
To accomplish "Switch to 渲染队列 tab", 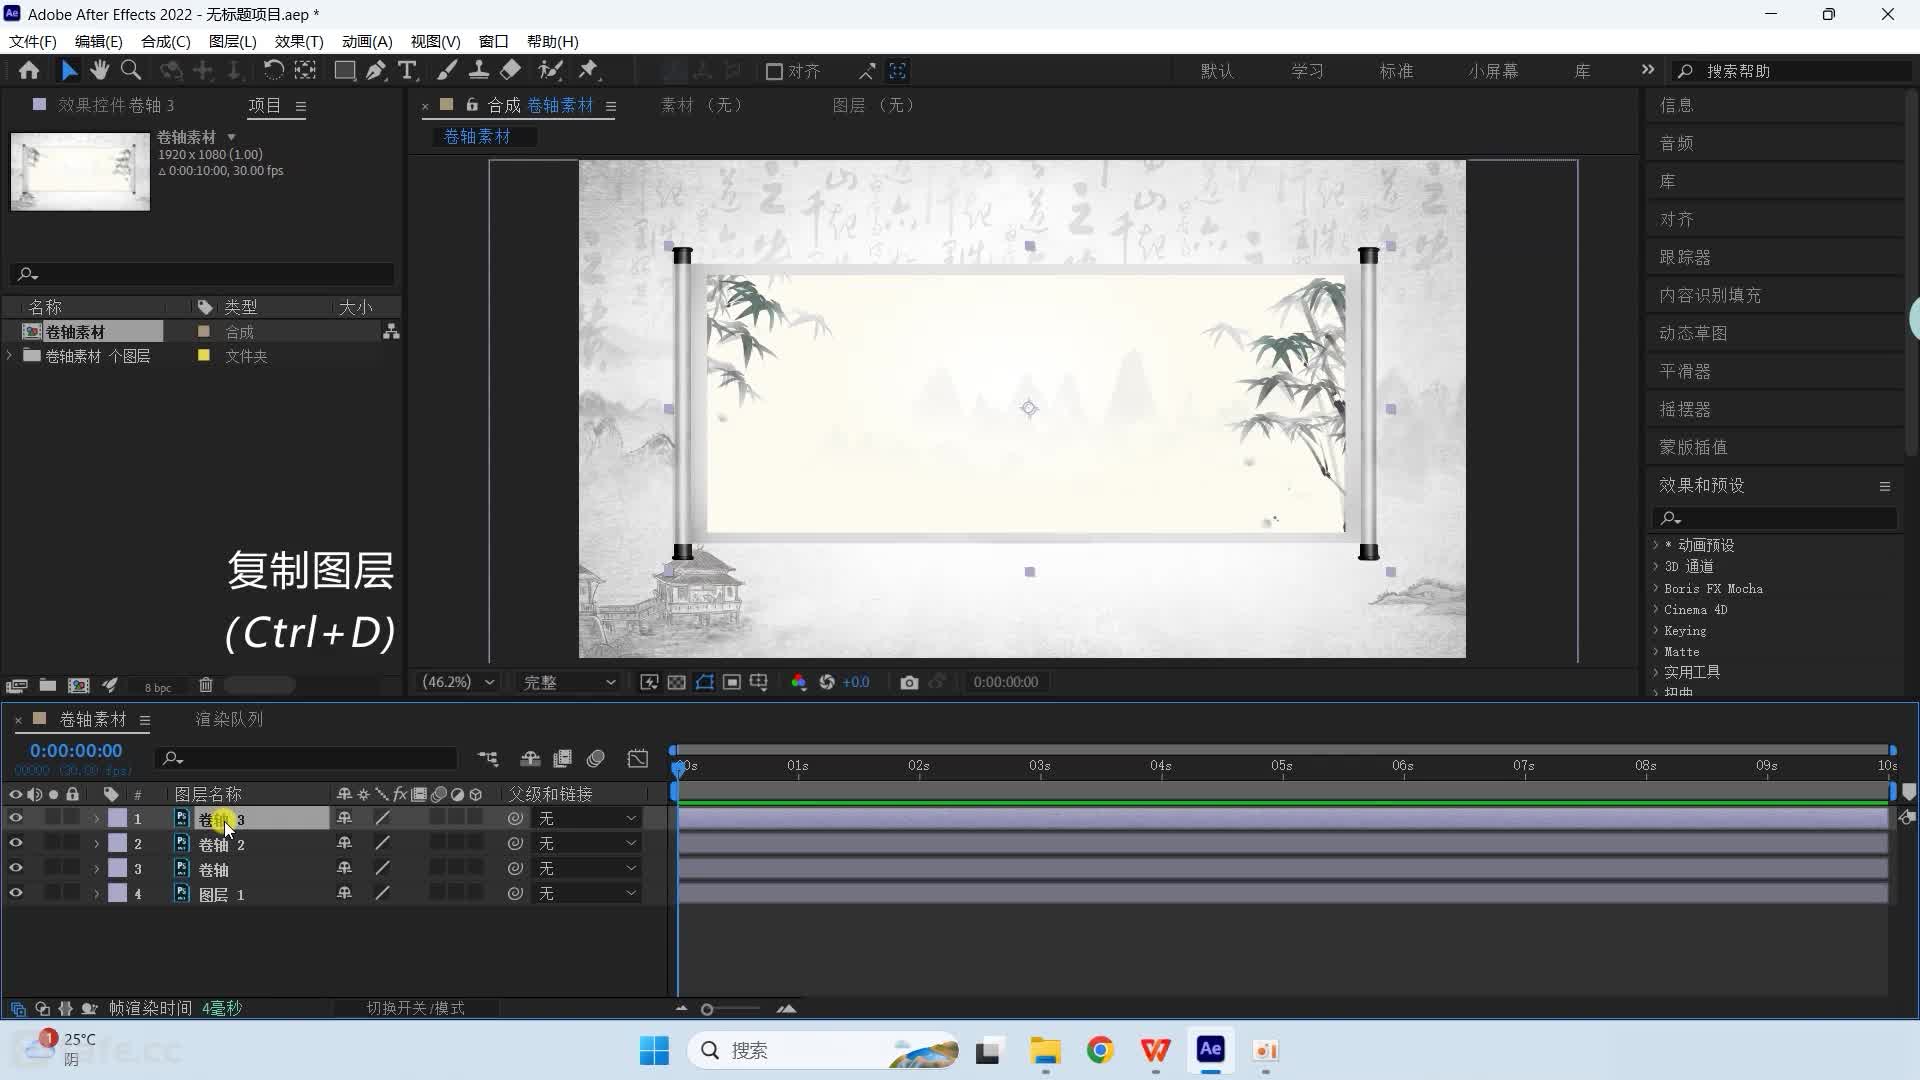I will [229, 719].
